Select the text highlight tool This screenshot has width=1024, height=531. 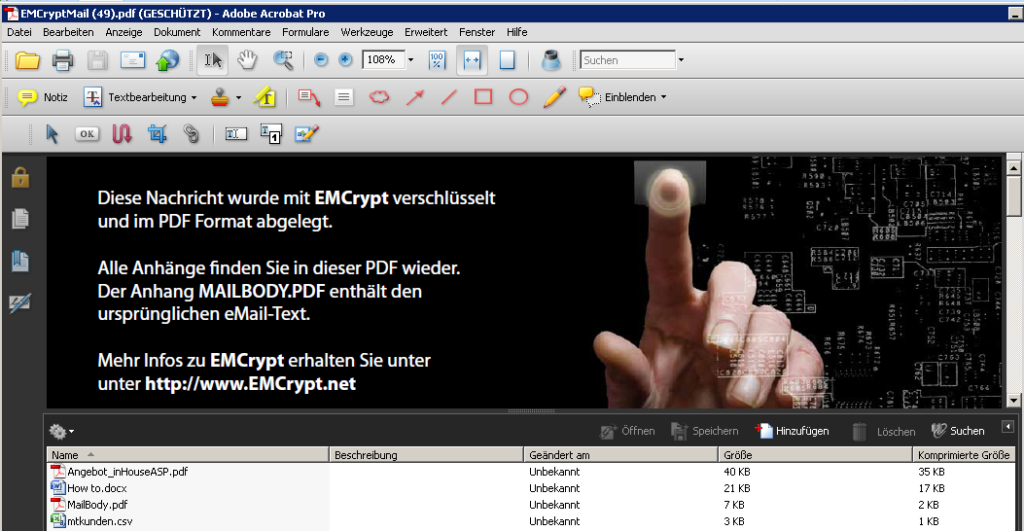click(x=265, y=97)
